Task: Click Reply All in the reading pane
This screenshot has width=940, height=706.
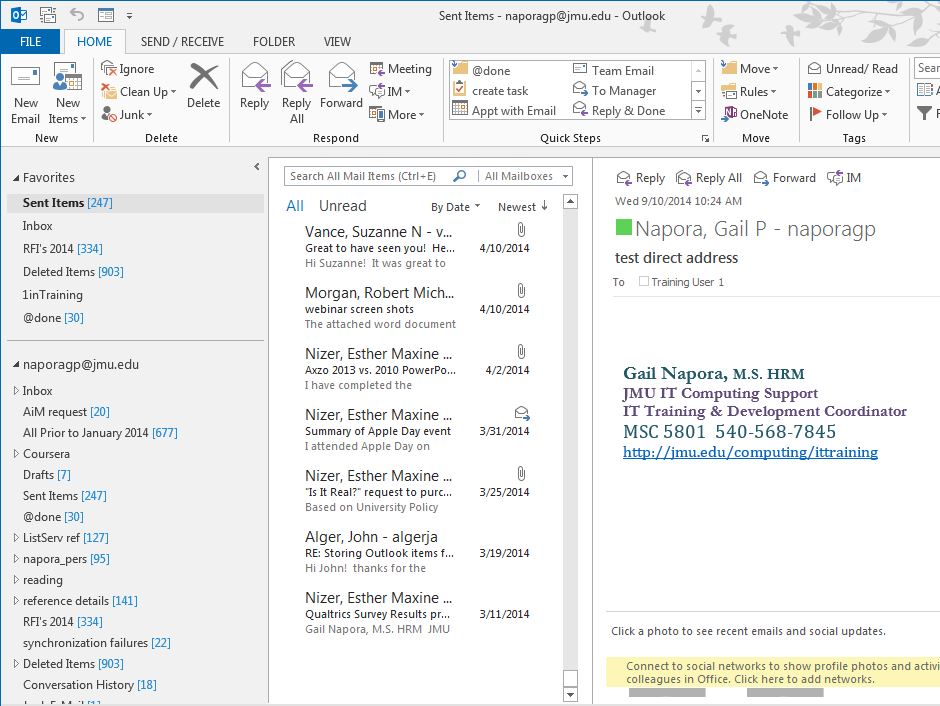Action: 709,178
